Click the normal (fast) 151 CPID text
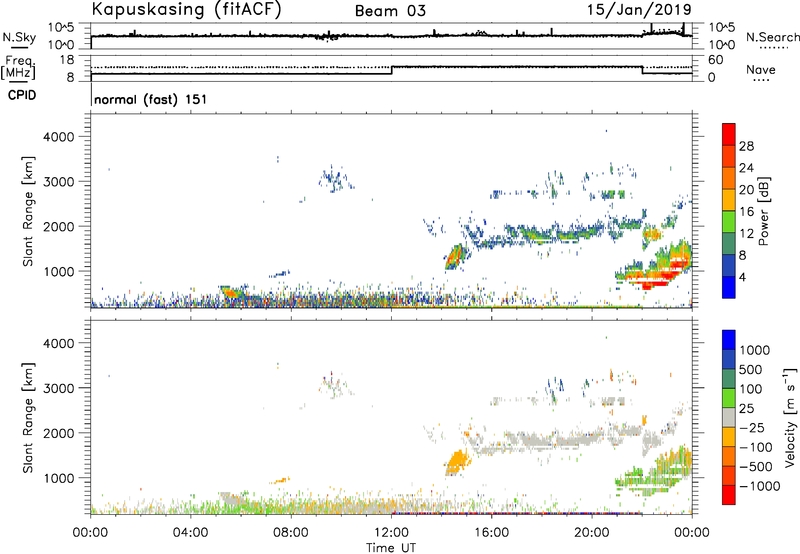The height and width of the screenshot is (554, 800). coord(151,99)
